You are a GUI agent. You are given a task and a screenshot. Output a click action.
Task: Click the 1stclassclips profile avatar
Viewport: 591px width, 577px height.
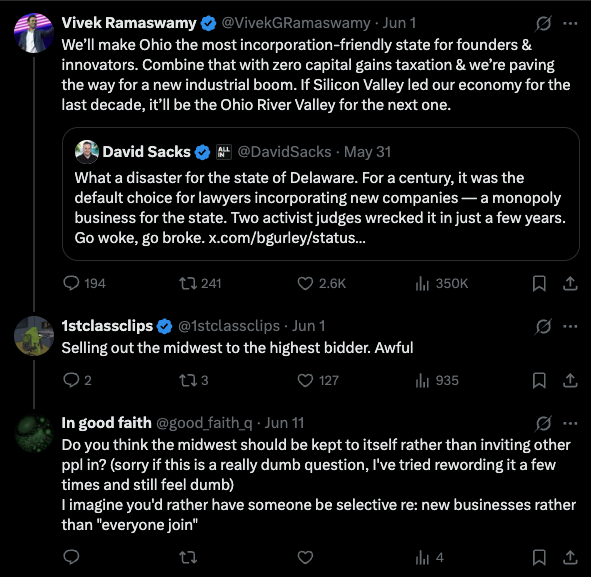tap(34, 336)
